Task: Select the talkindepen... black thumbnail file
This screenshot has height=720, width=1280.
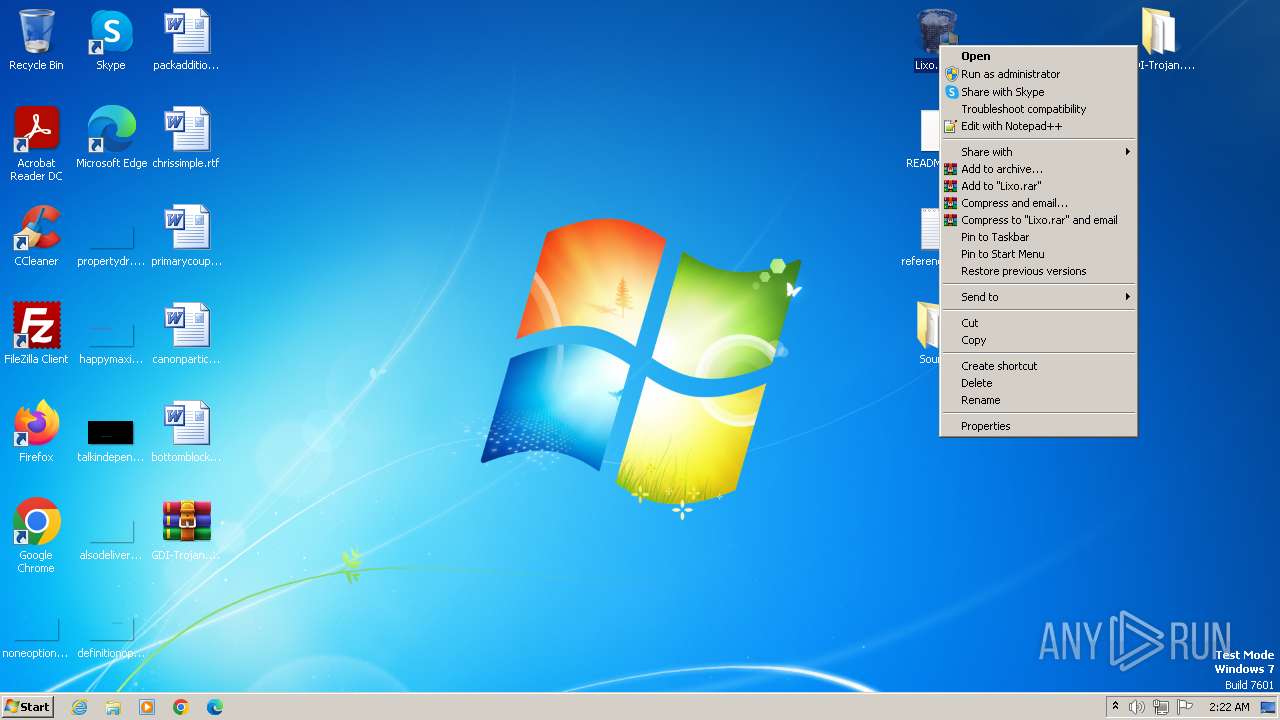Action: (111, 441)
